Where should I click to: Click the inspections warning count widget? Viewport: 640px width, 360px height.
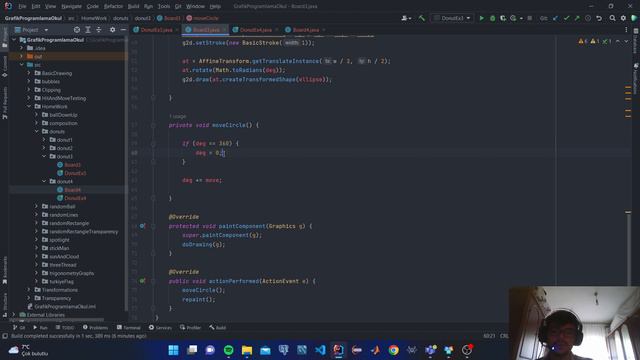[594, 41]
